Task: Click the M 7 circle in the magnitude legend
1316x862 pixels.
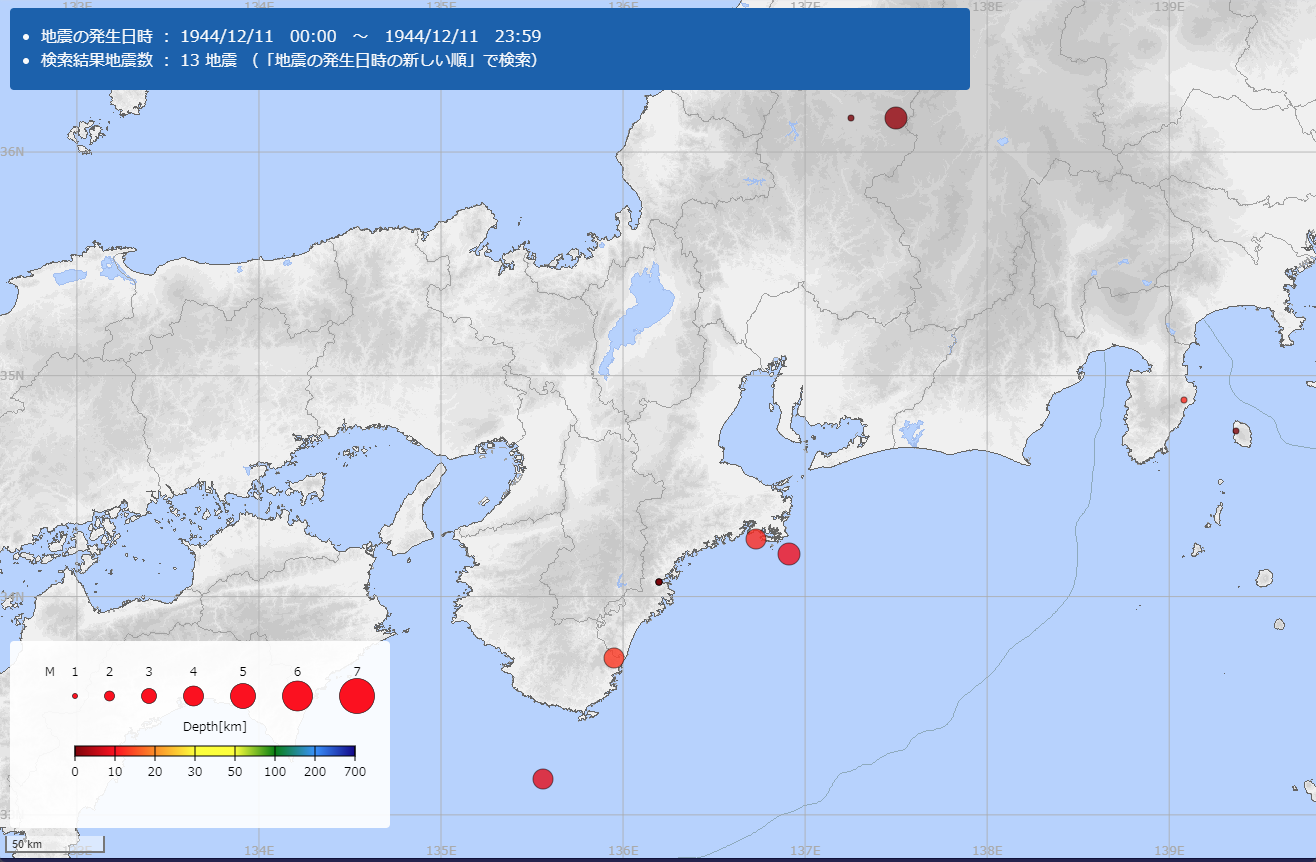Action: [357, 696]
